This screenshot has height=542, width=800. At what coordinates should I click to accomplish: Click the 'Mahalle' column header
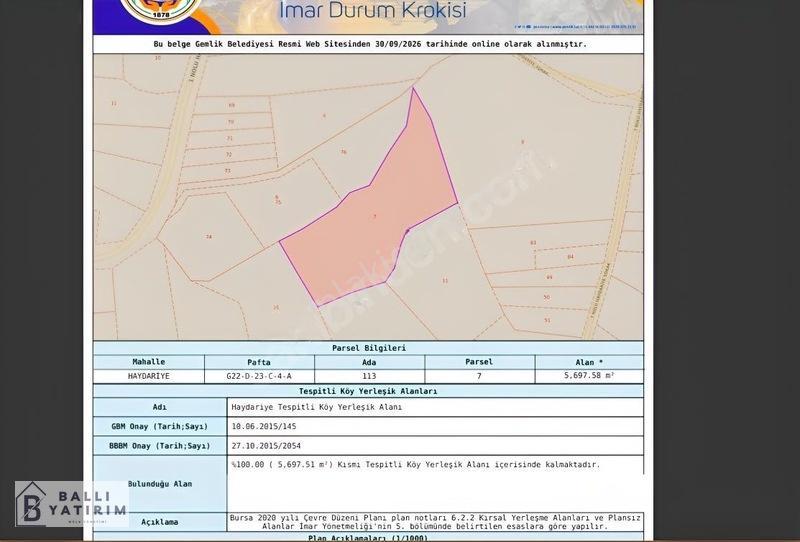point(149,362)
